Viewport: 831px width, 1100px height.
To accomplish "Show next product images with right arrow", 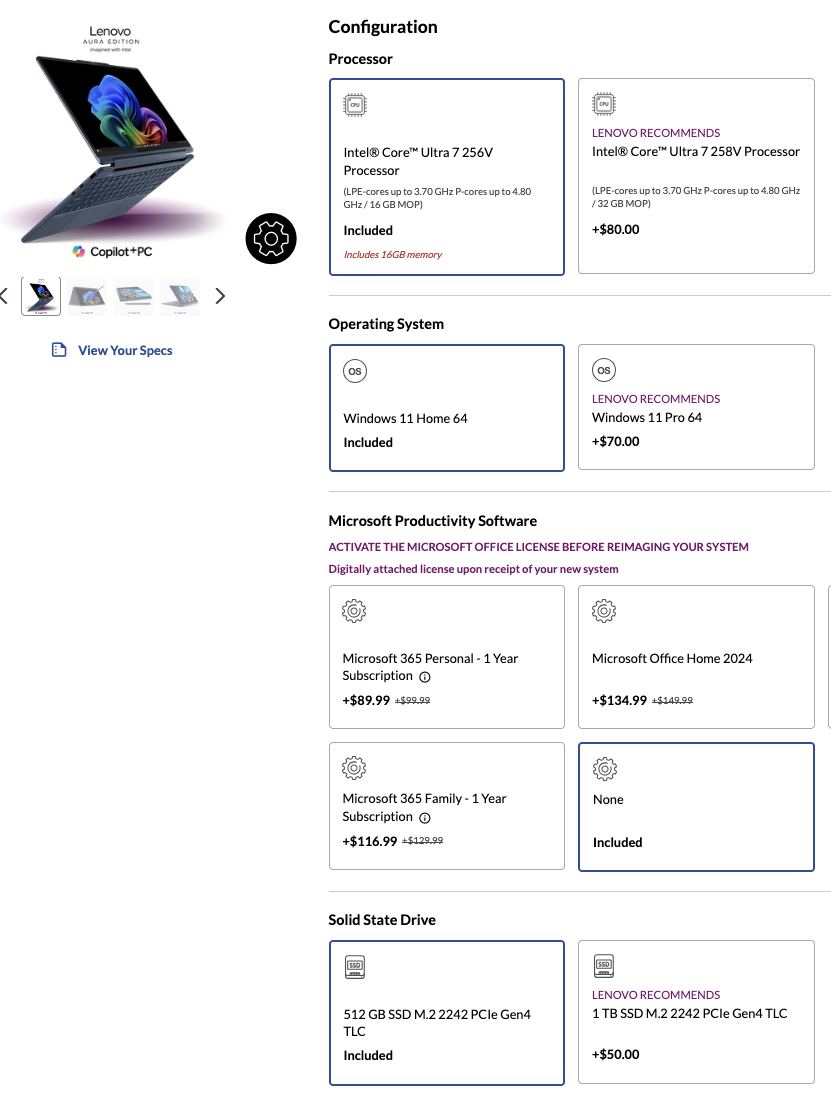I will [220, 296].
